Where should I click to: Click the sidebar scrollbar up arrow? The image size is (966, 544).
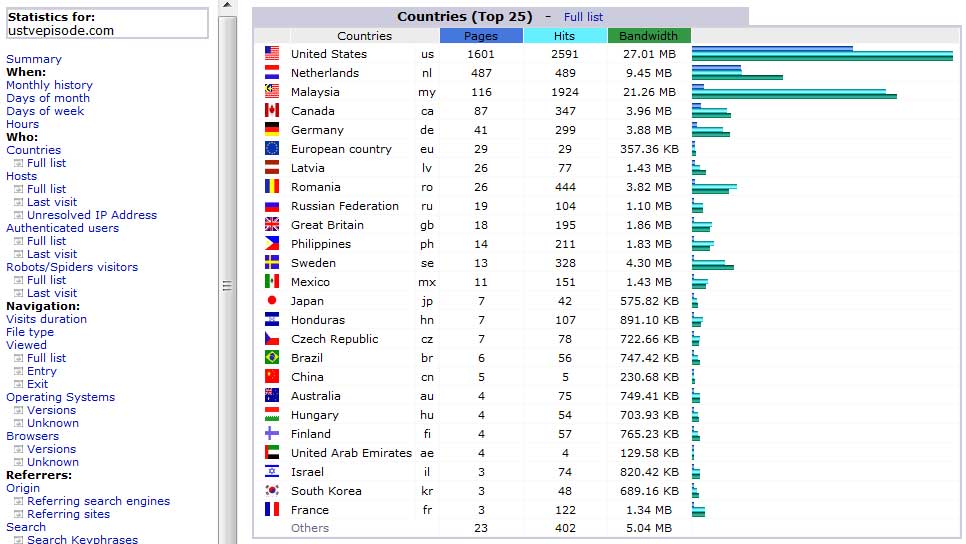(227, 6)
